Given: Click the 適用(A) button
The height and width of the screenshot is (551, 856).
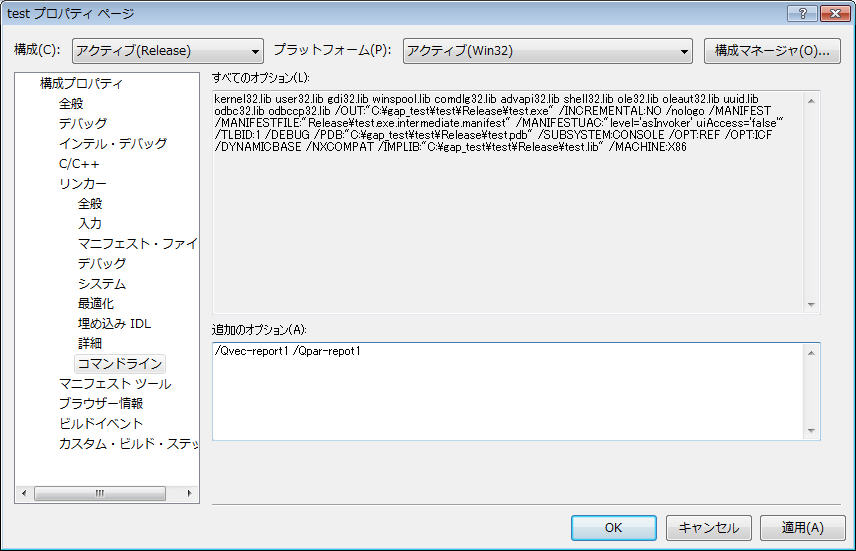Looking at the screenshot, I should (x=802, y=528).
